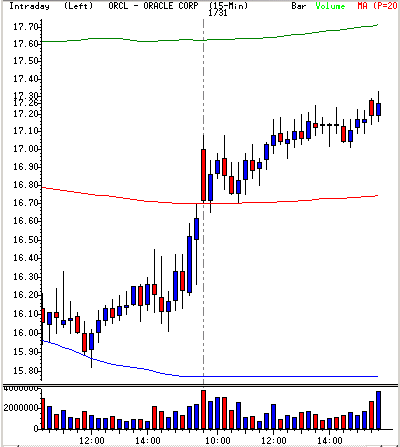This screenshot has width=400, height=447.
Task: Click the large red candle opening at 17.00
Action: (203, 175)
